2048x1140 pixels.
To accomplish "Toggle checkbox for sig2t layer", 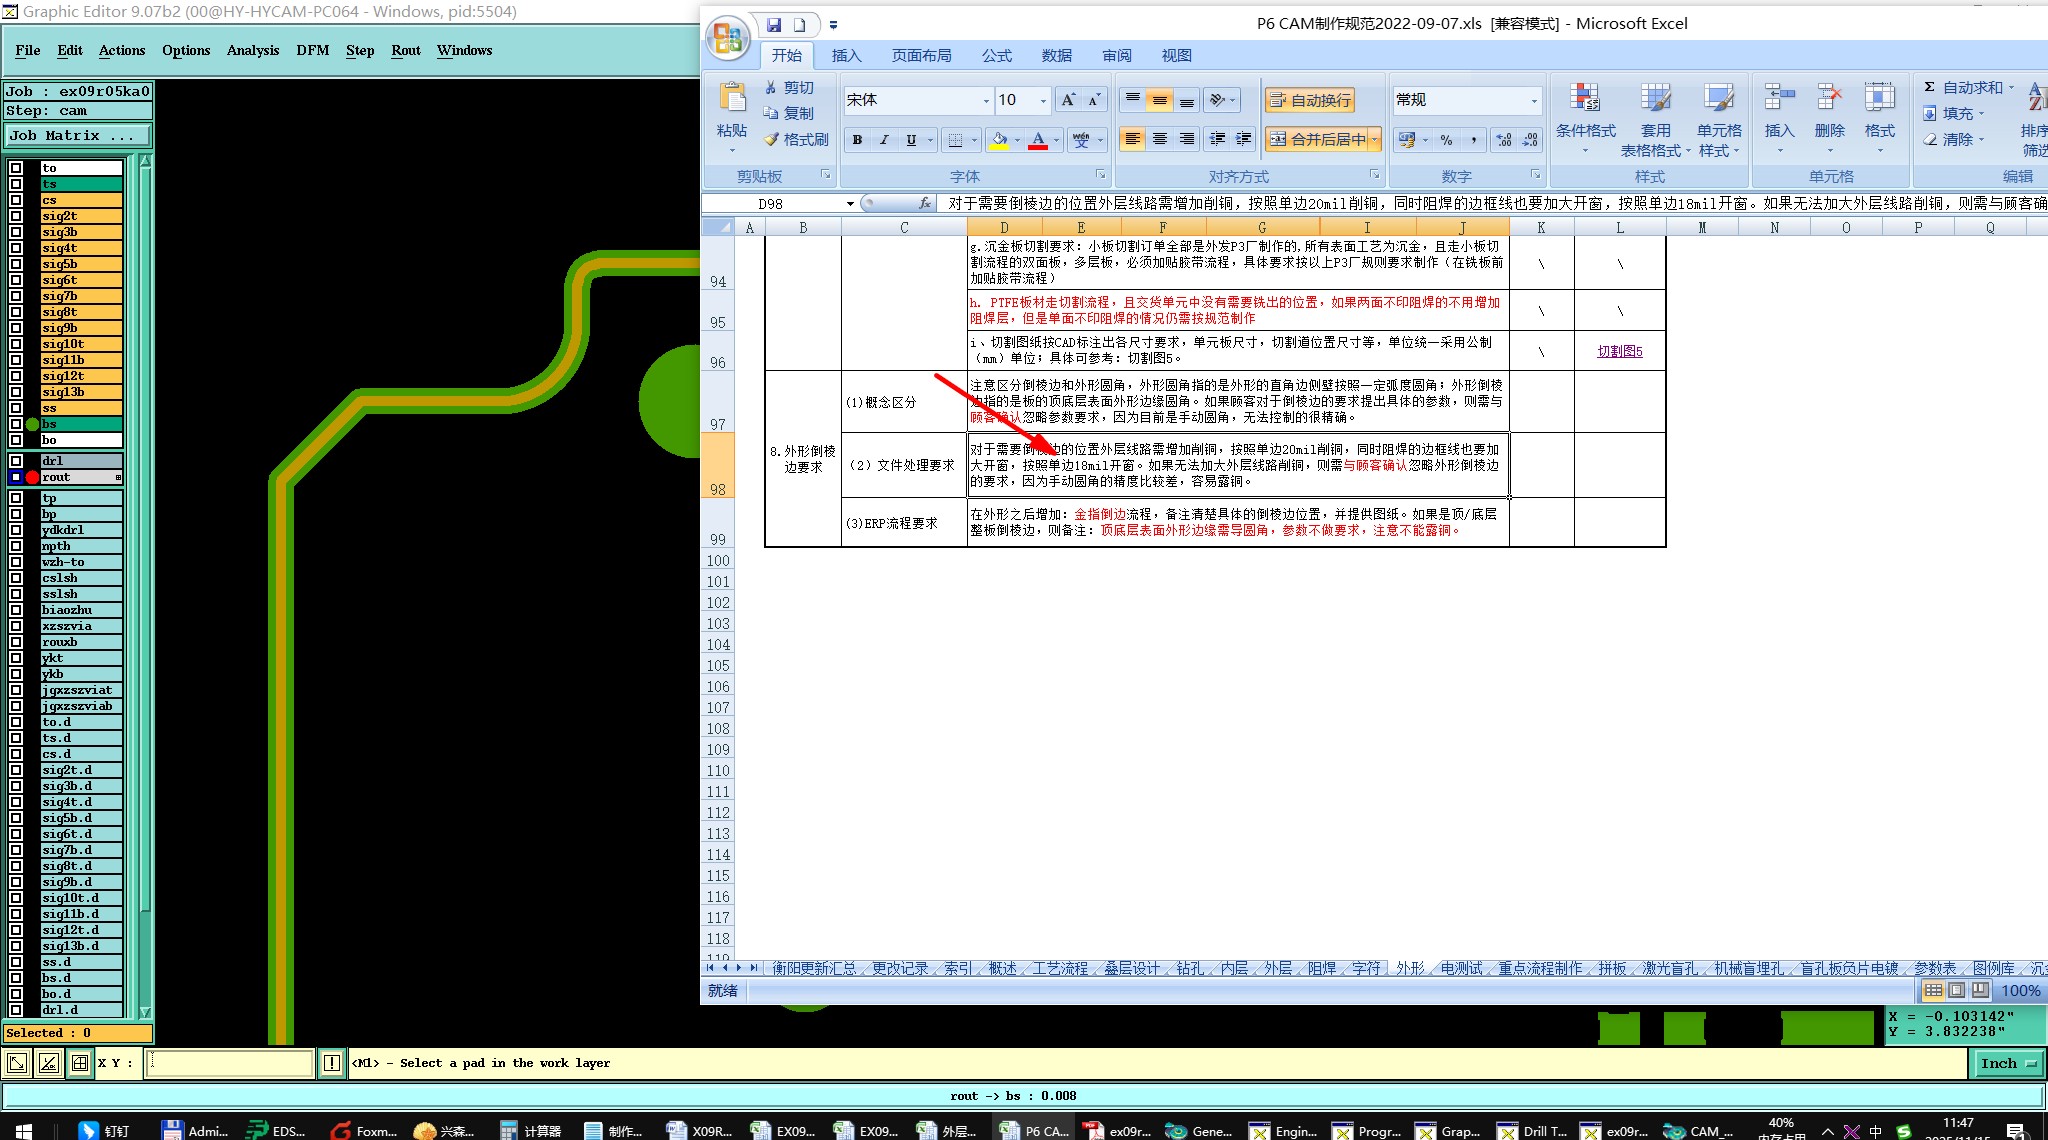I will (16, 216).
